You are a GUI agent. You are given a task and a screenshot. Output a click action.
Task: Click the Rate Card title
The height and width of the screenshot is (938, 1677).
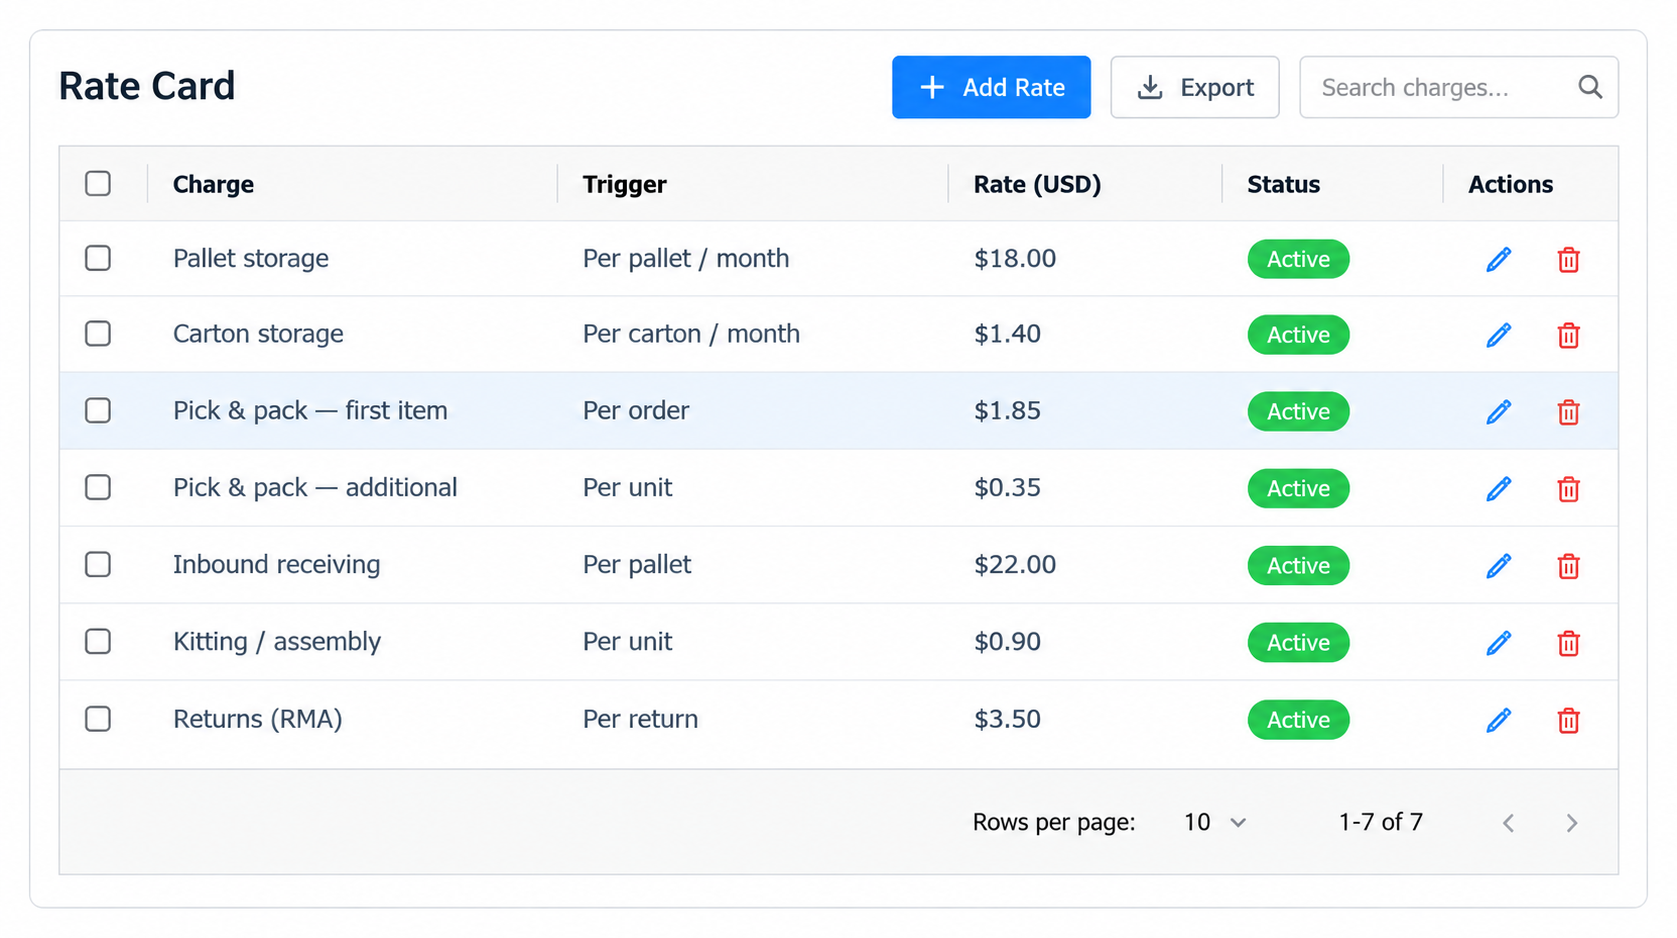tap(147, 86)
